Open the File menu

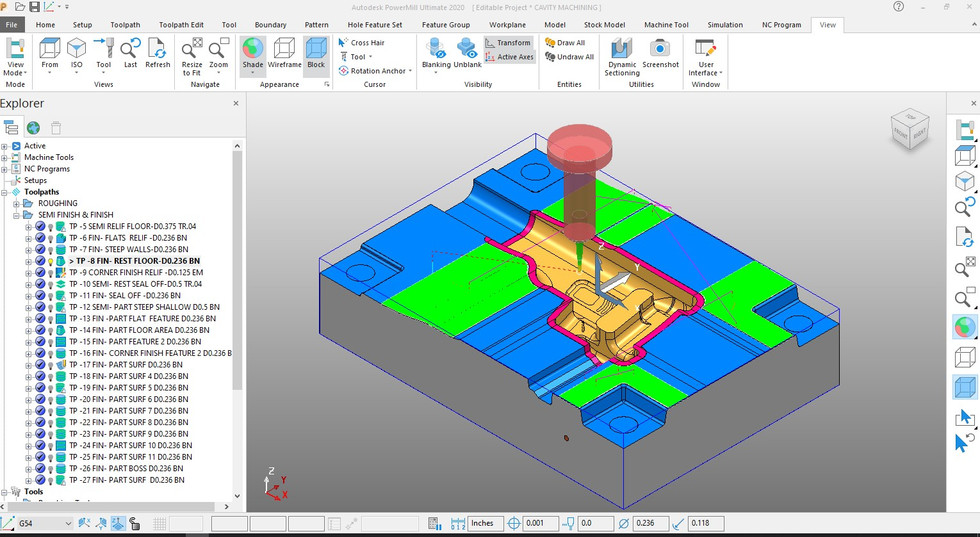pos(12,25)
